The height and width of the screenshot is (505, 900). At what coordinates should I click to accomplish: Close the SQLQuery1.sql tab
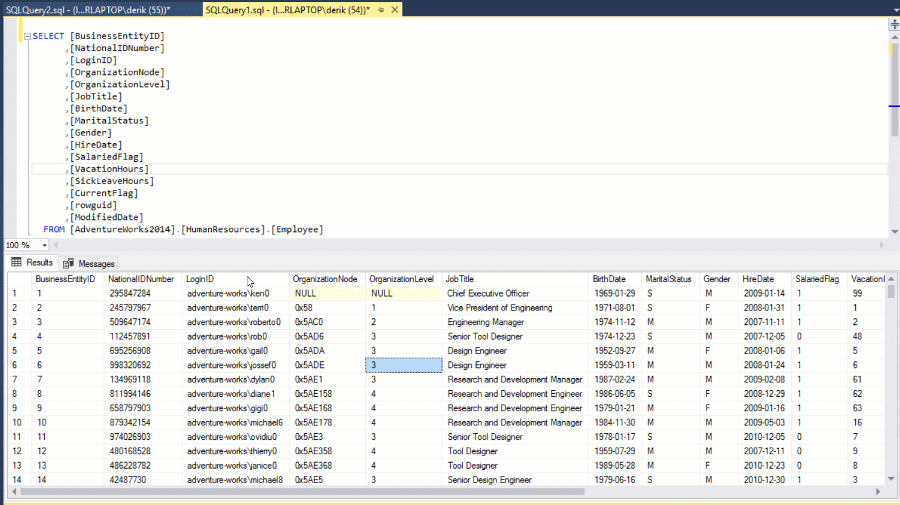coord(394,9)
